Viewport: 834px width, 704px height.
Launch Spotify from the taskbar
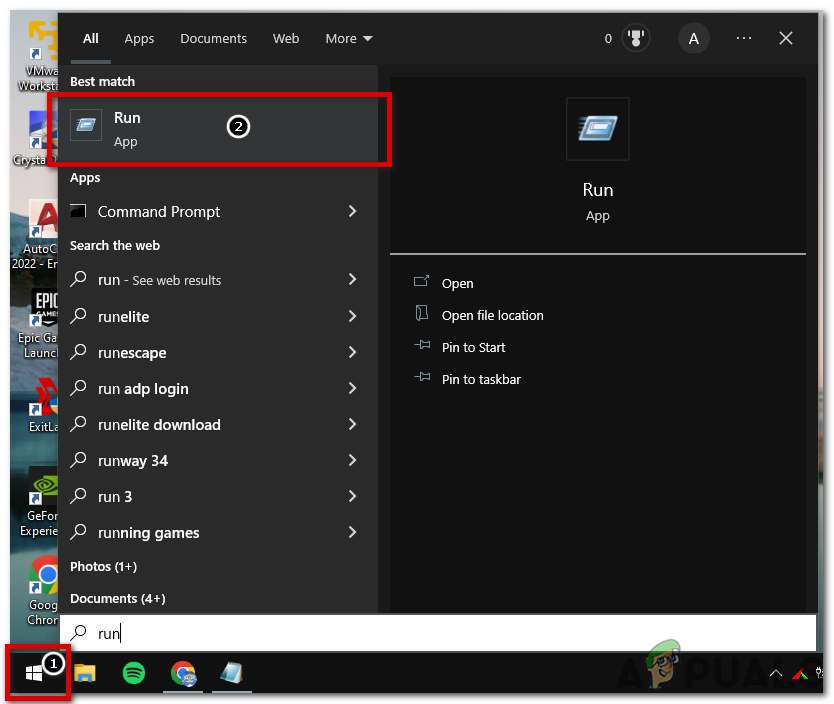pos(134,674)
